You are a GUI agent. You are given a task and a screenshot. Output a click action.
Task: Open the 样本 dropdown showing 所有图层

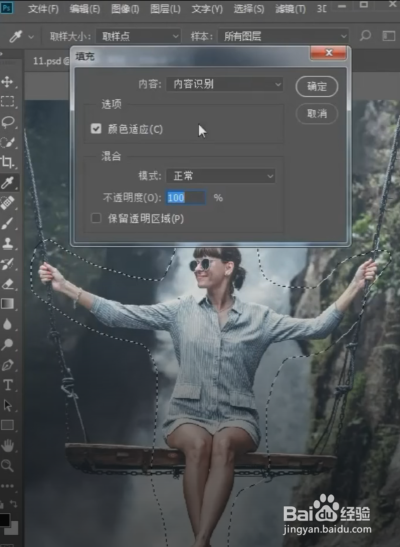point(283,36)
